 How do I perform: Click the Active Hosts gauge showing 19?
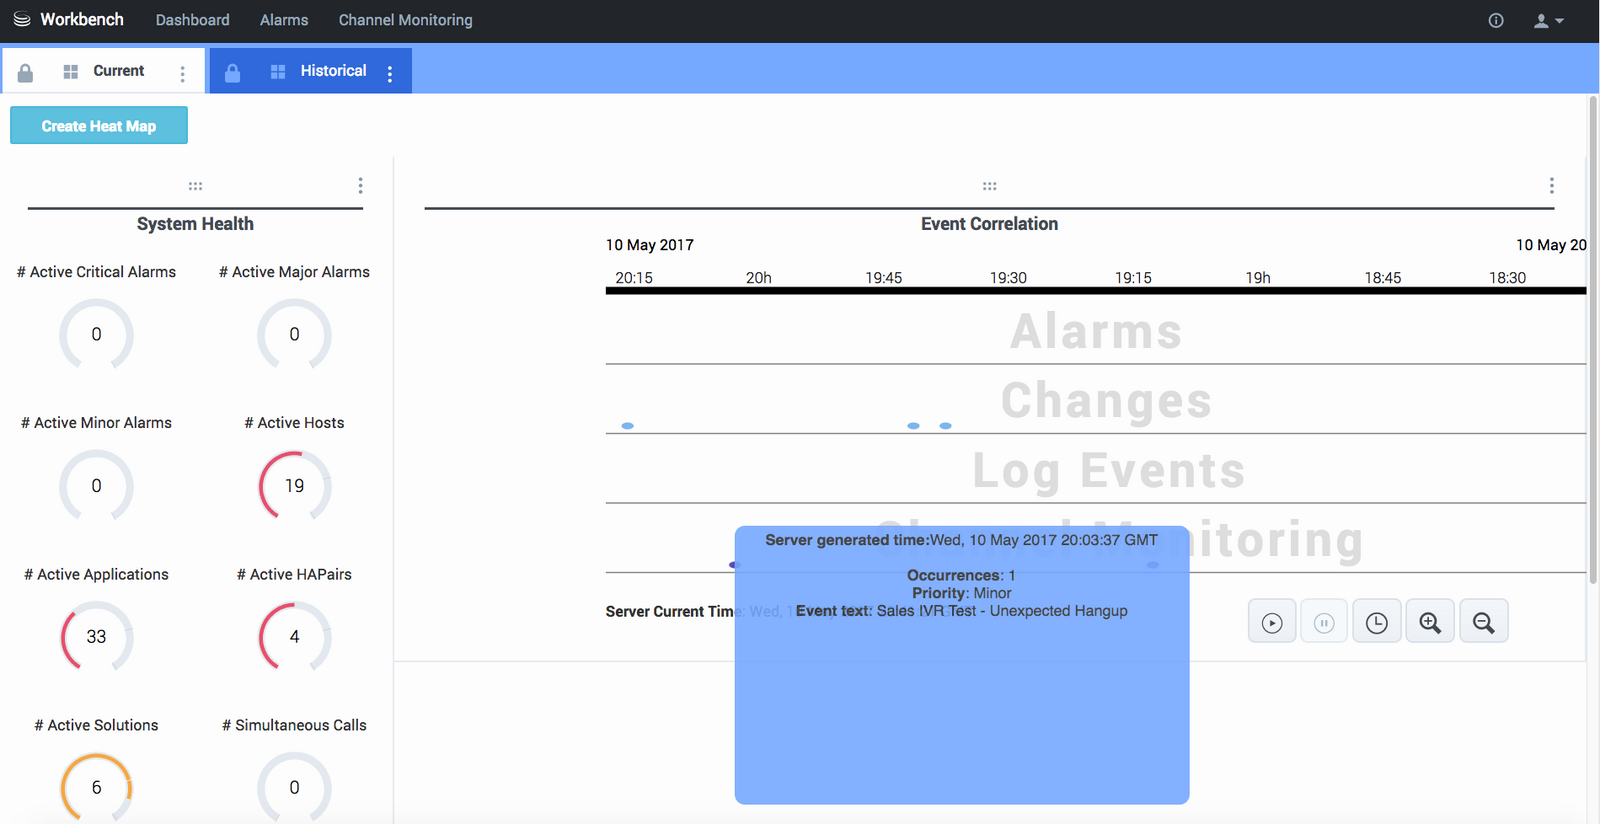294,486
